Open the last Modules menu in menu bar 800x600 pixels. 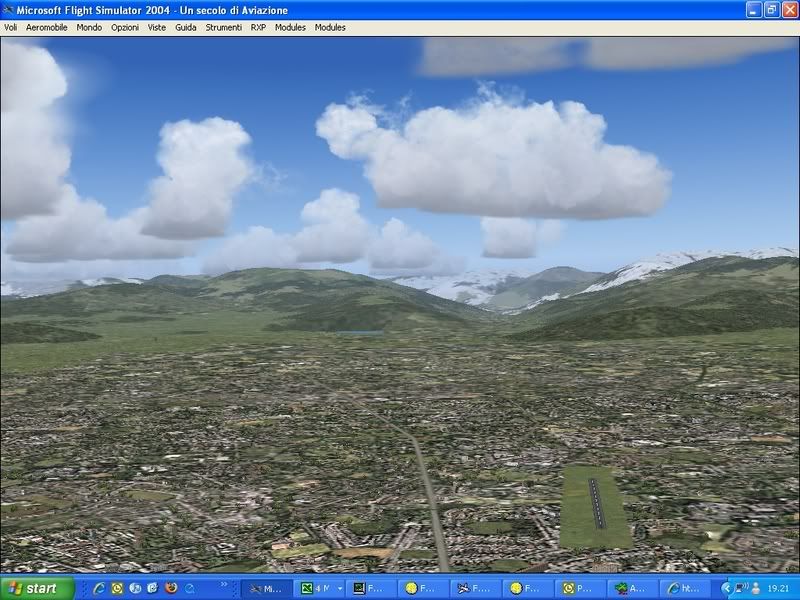click(x=330, y=28)
